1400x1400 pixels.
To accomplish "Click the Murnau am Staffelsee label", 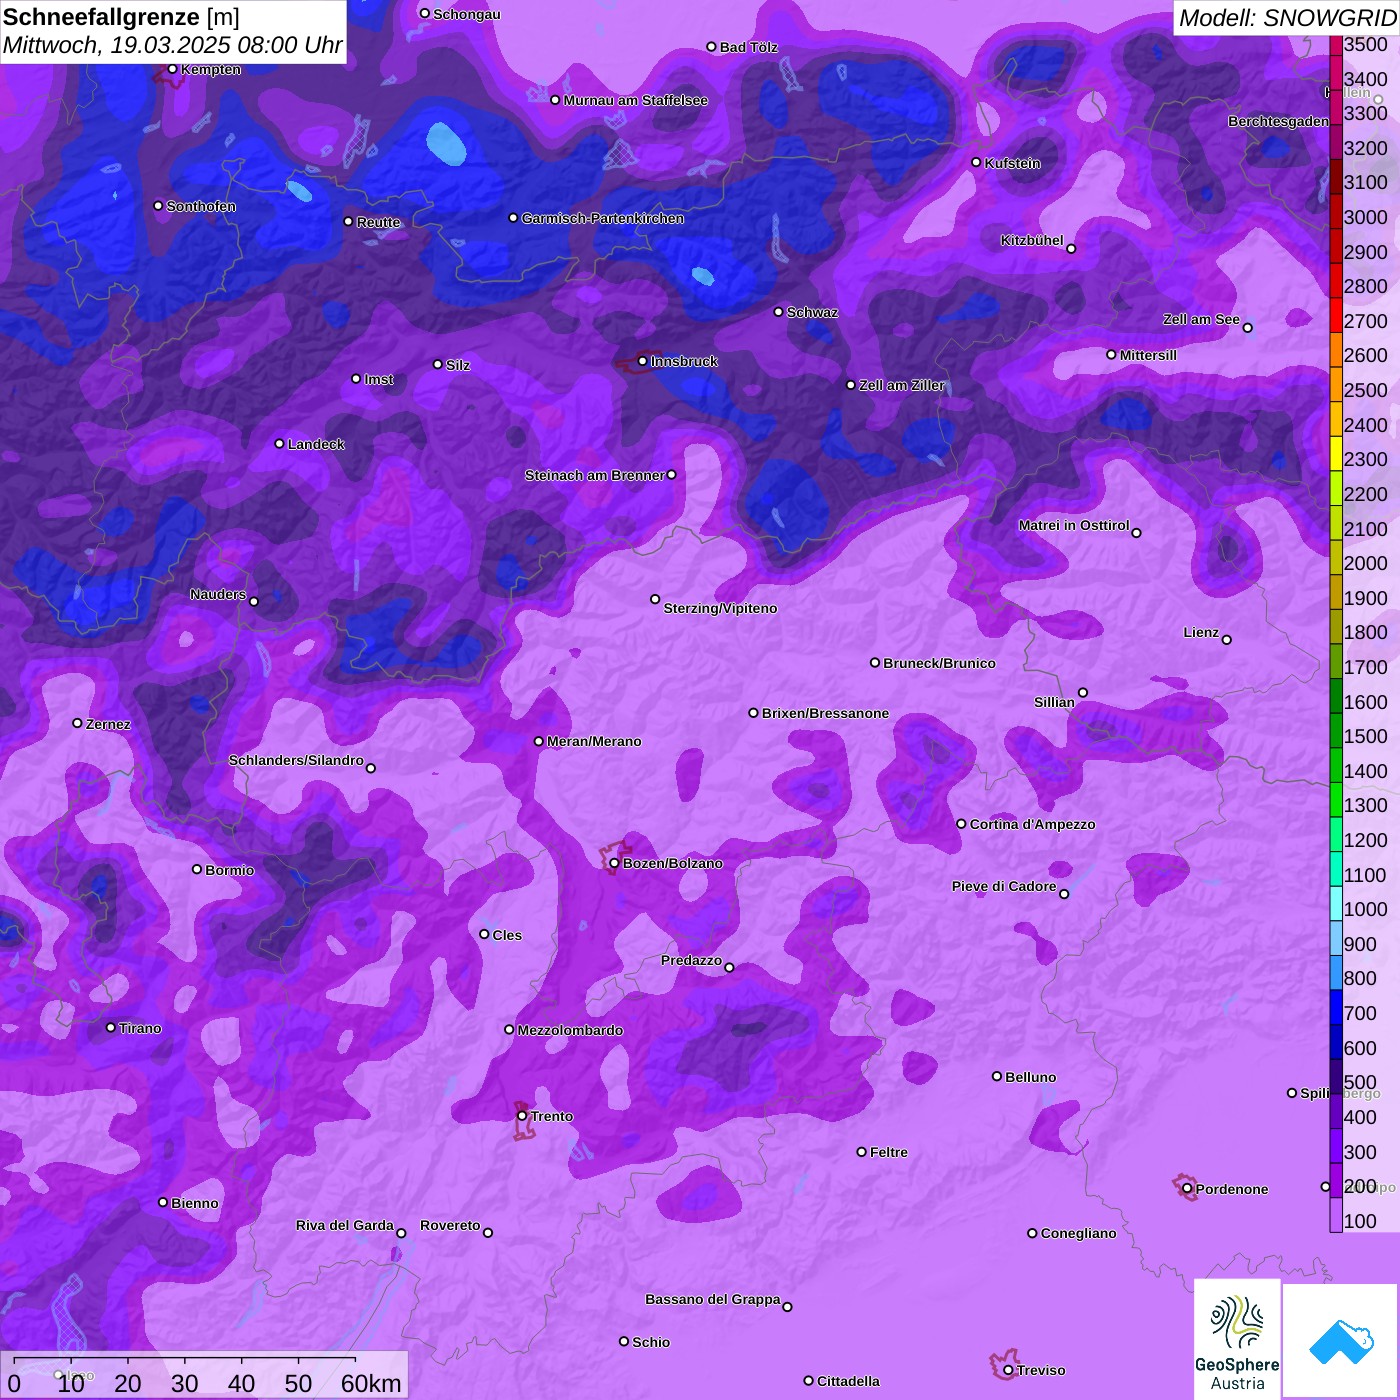I will coord(635,100).
